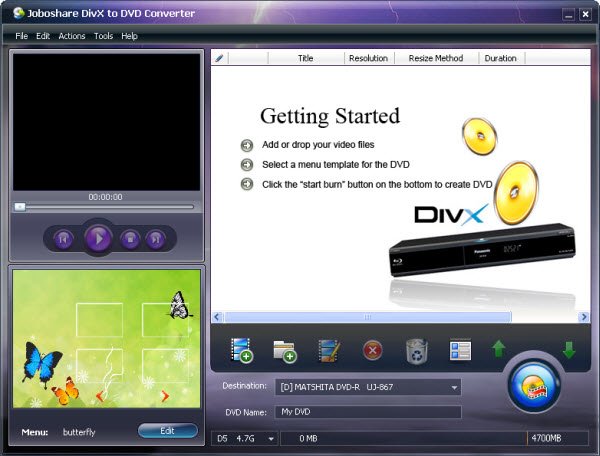The image size is (600, 456).
Task: Click the recycle bin clear-all icon
Action: [417, 351]
